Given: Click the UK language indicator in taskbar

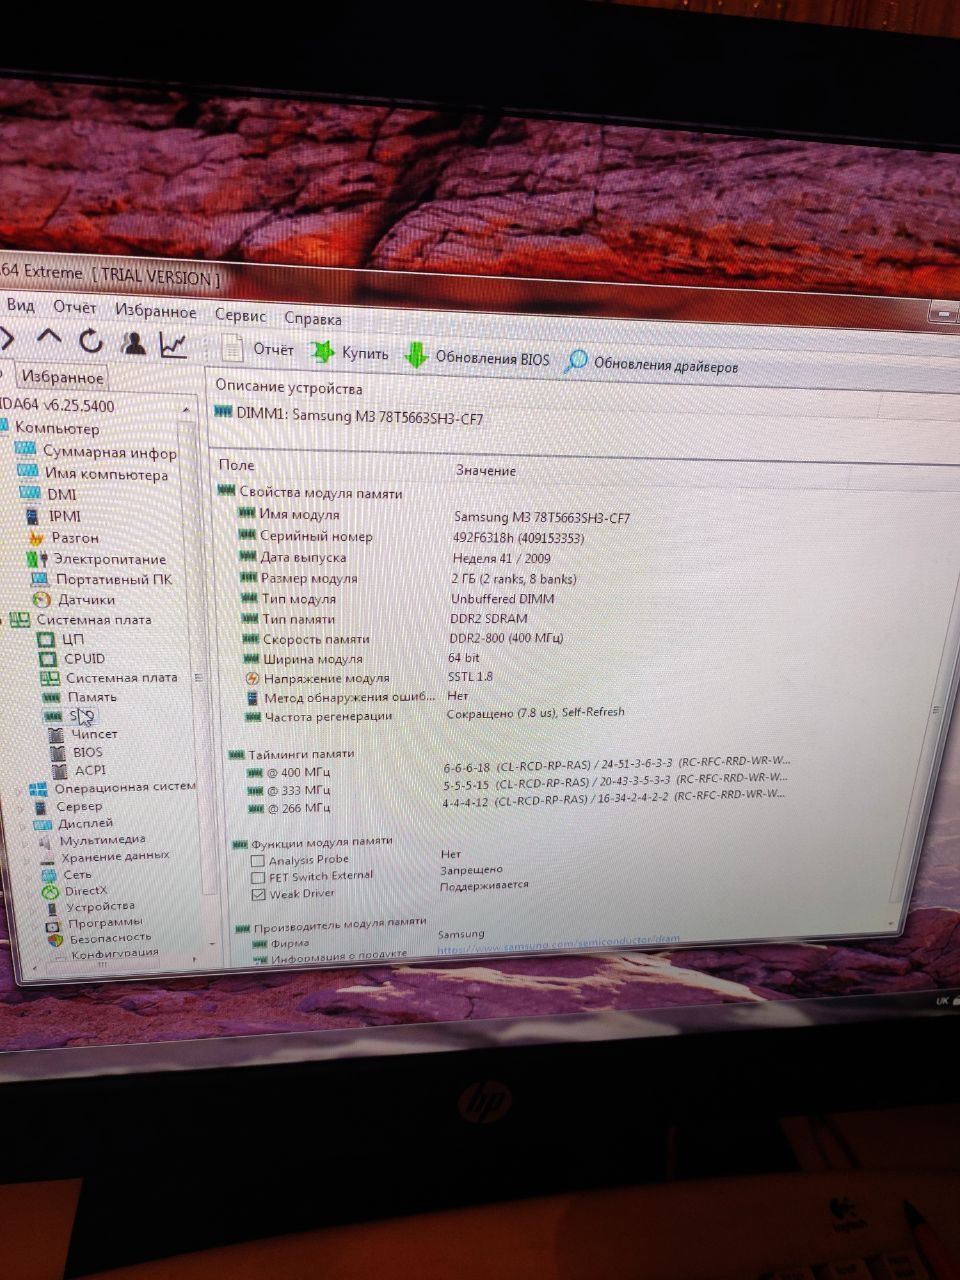Looking at the screenshot, I should tap(941, 1001).
